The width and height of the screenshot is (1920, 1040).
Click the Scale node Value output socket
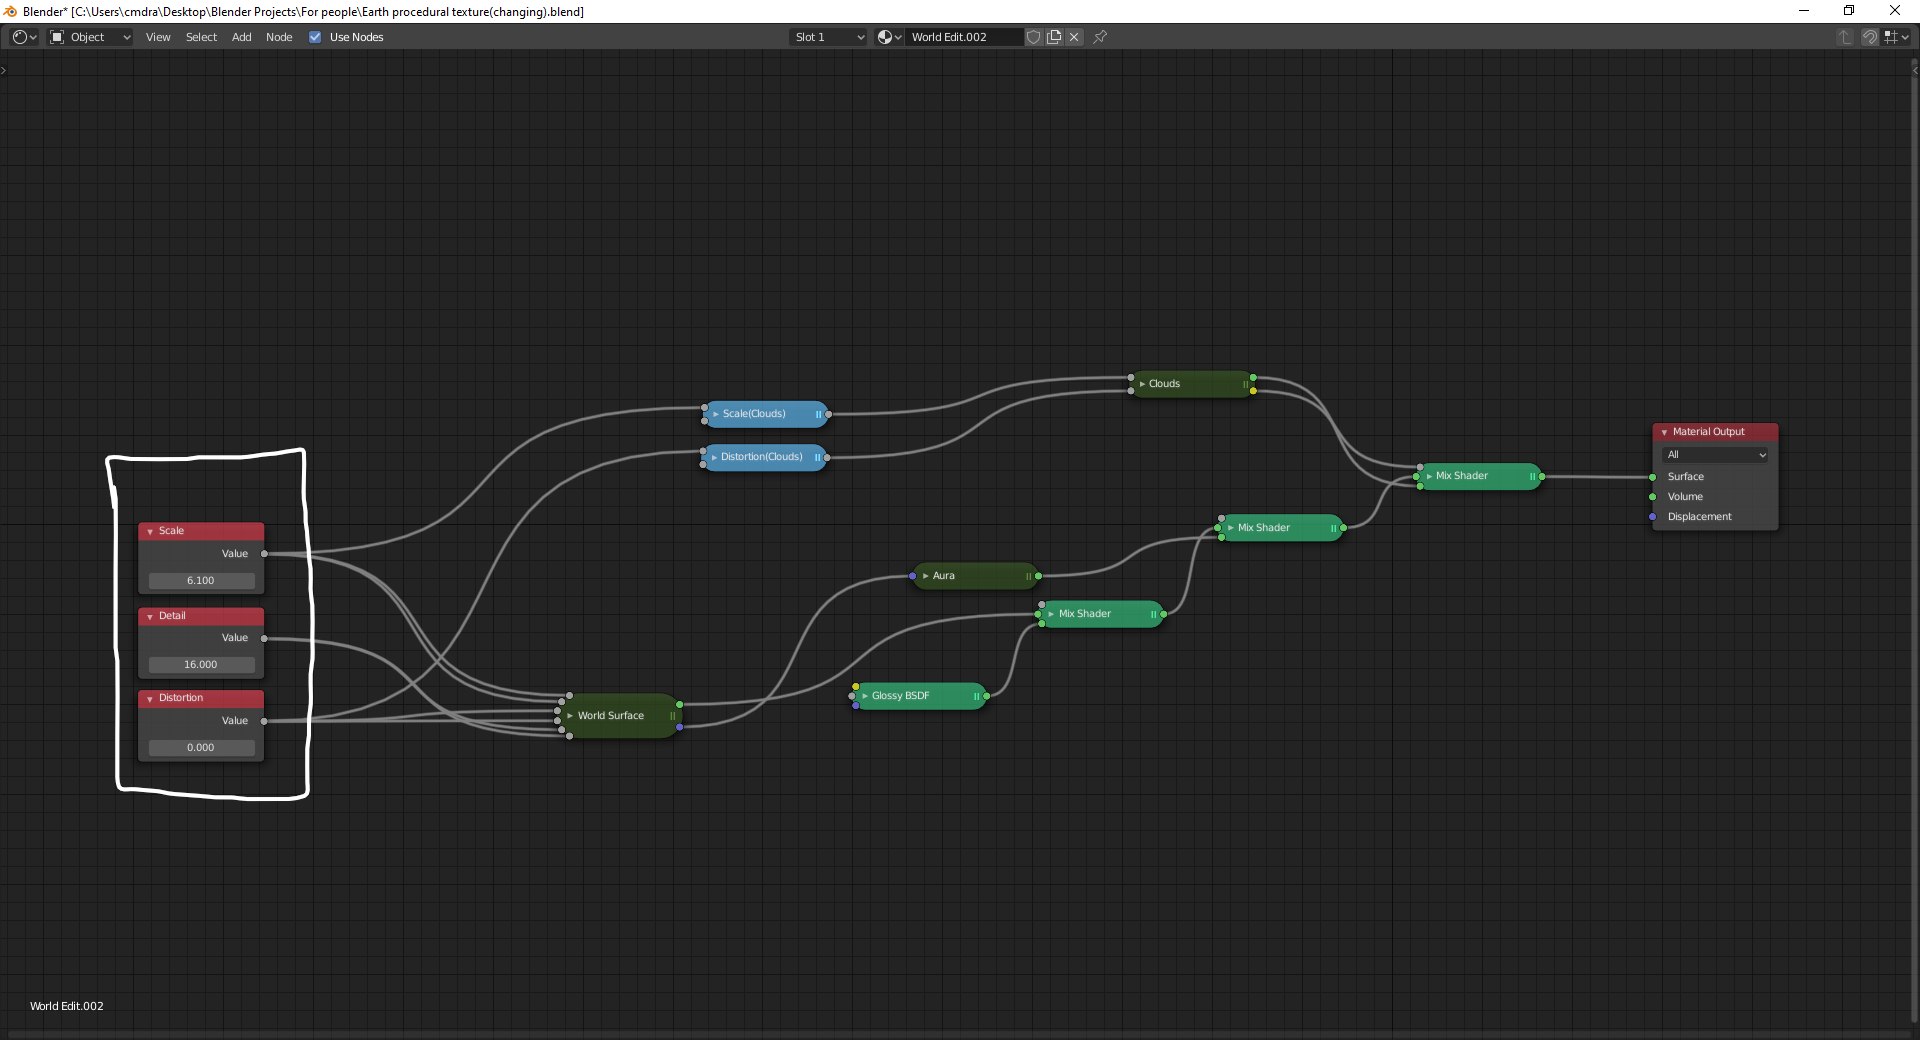click(x=264, y=554)
